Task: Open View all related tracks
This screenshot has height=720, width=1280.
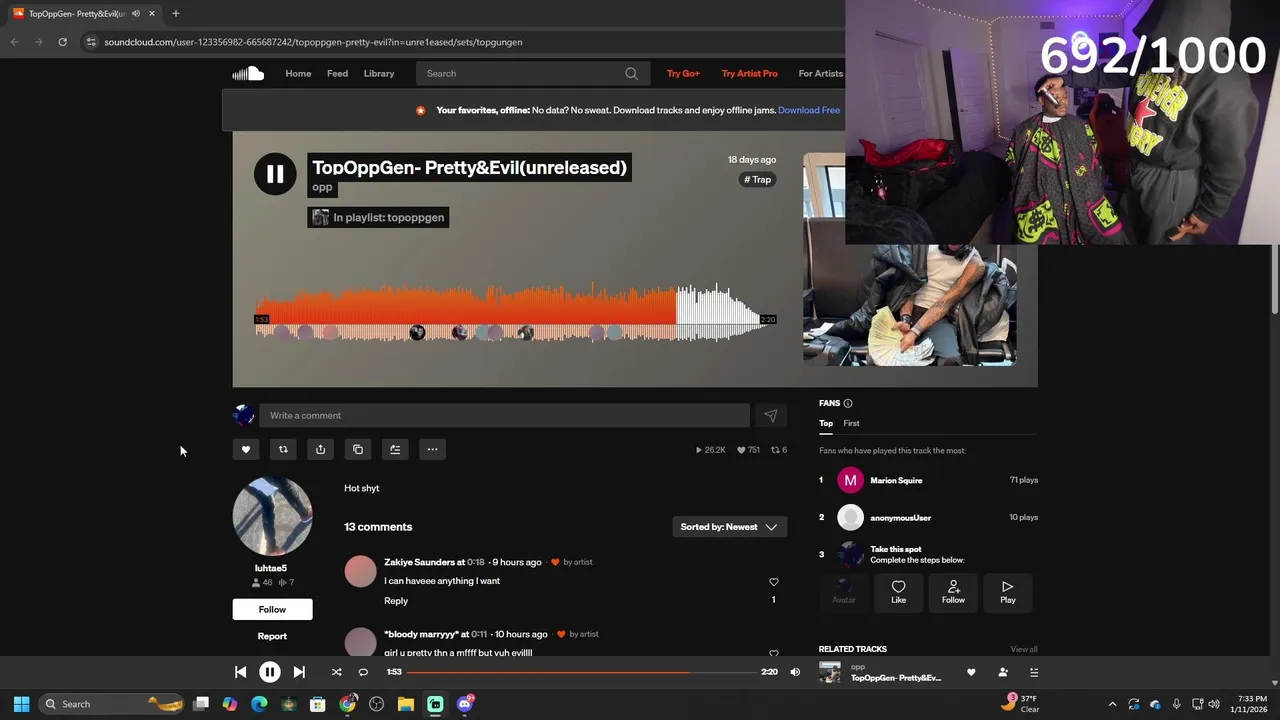Action: point(1024,649)
